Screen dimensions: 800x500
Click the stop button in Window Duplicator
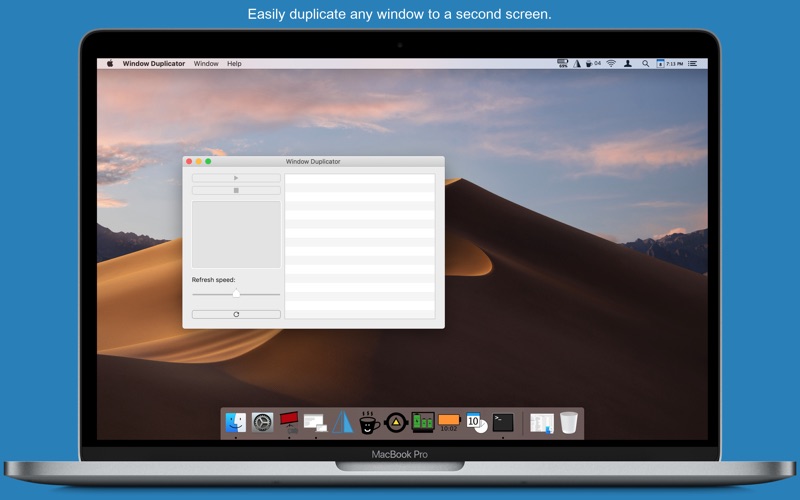pyautogui.click(x=236, y=190)
